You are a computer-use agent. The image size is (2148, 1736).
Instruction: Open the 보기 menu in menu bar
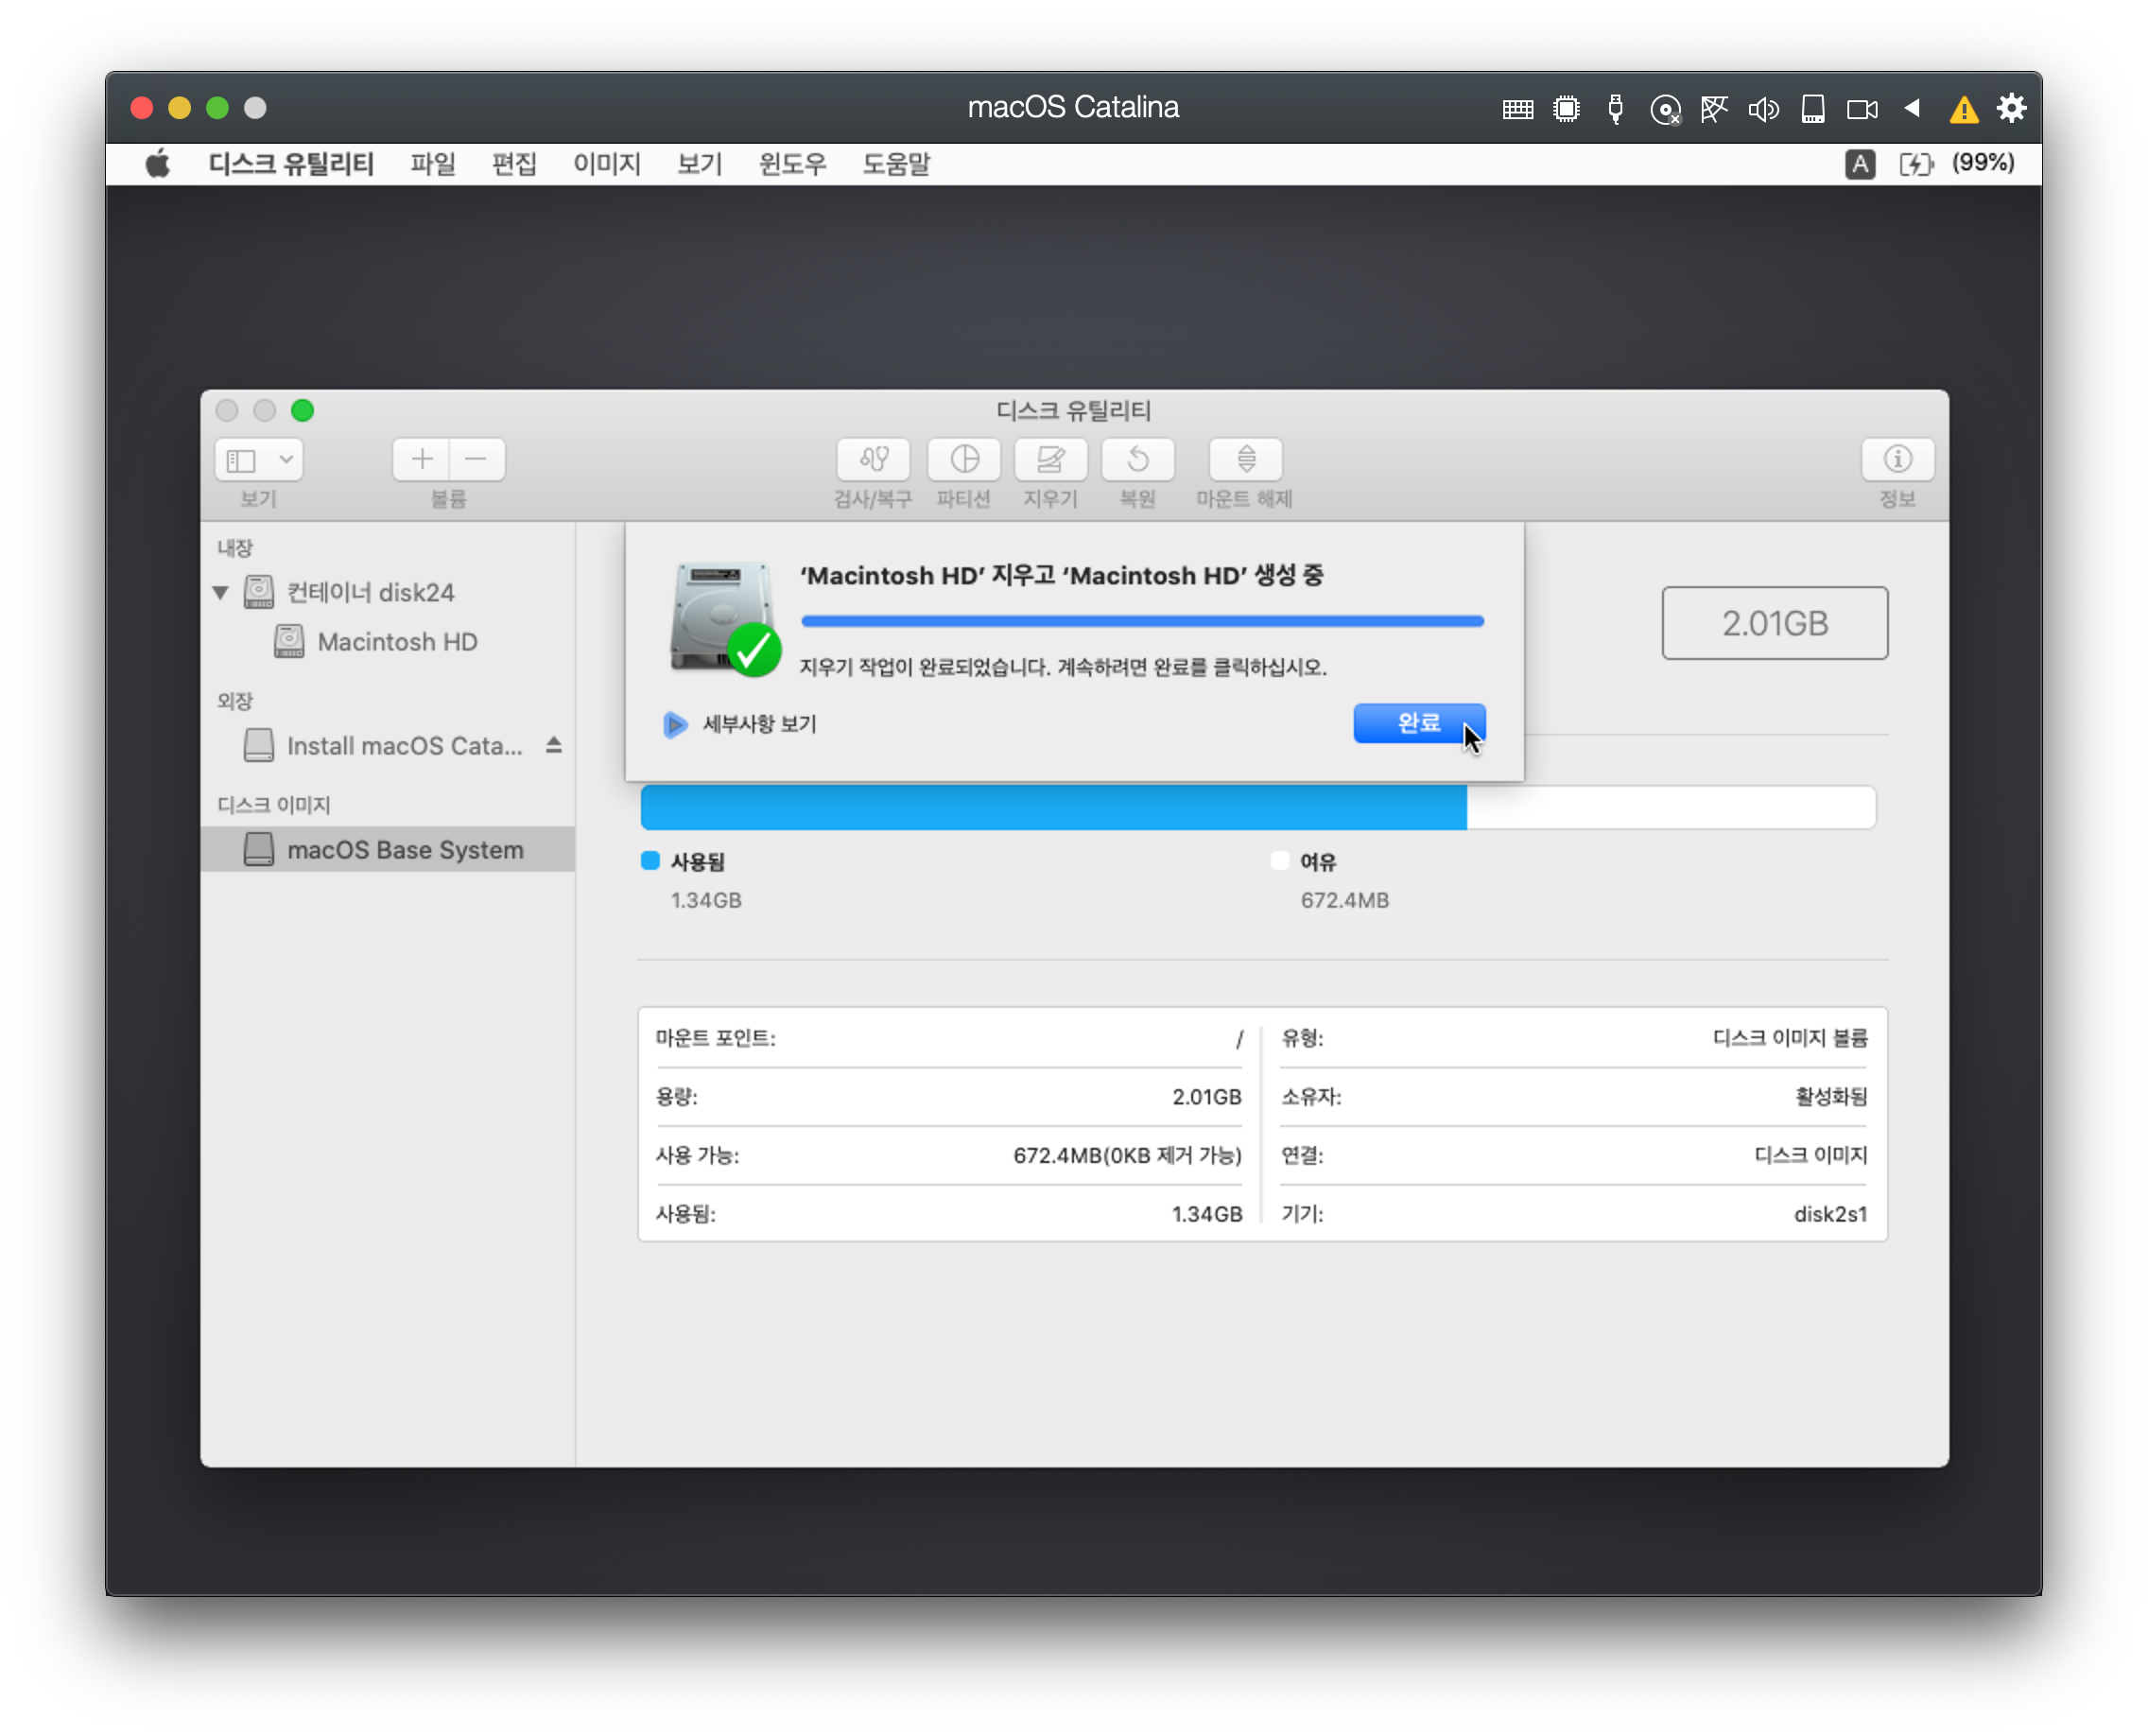700,164
